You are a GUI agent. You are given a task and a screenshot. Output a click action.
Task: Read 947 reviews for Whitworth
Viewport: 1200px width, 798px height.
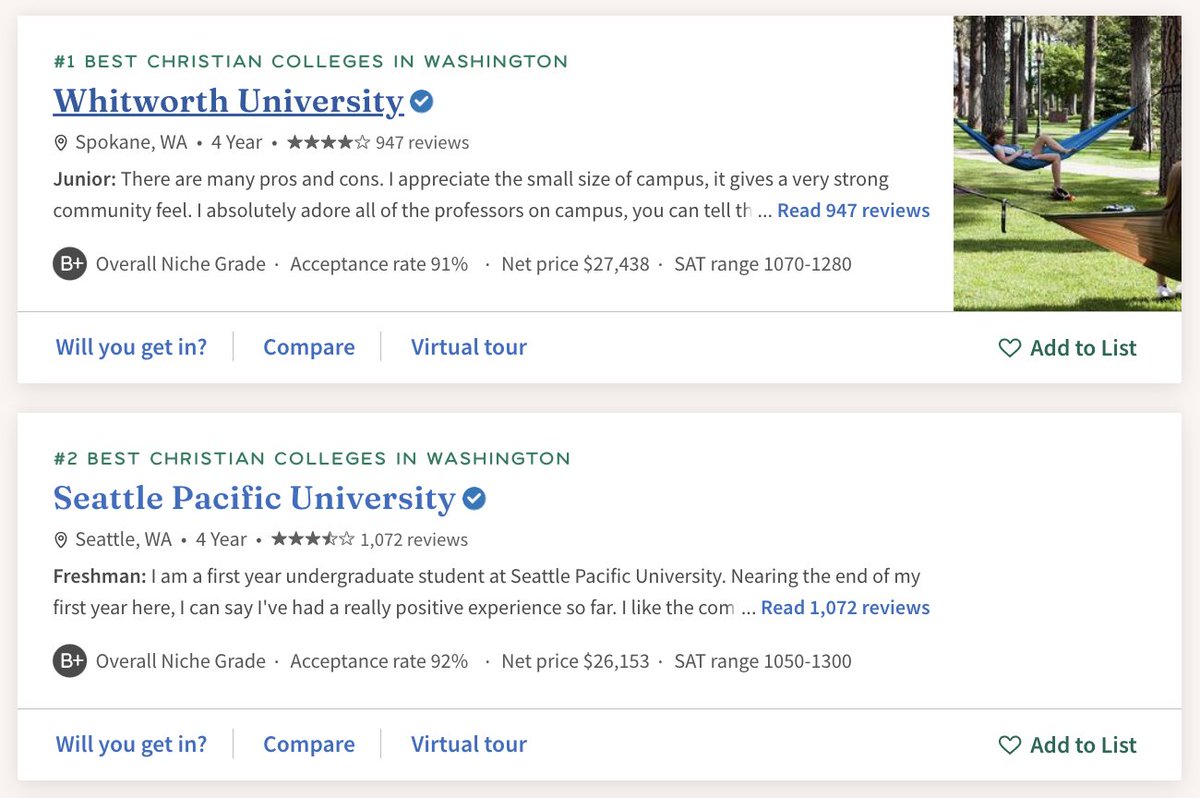point(853,210)
